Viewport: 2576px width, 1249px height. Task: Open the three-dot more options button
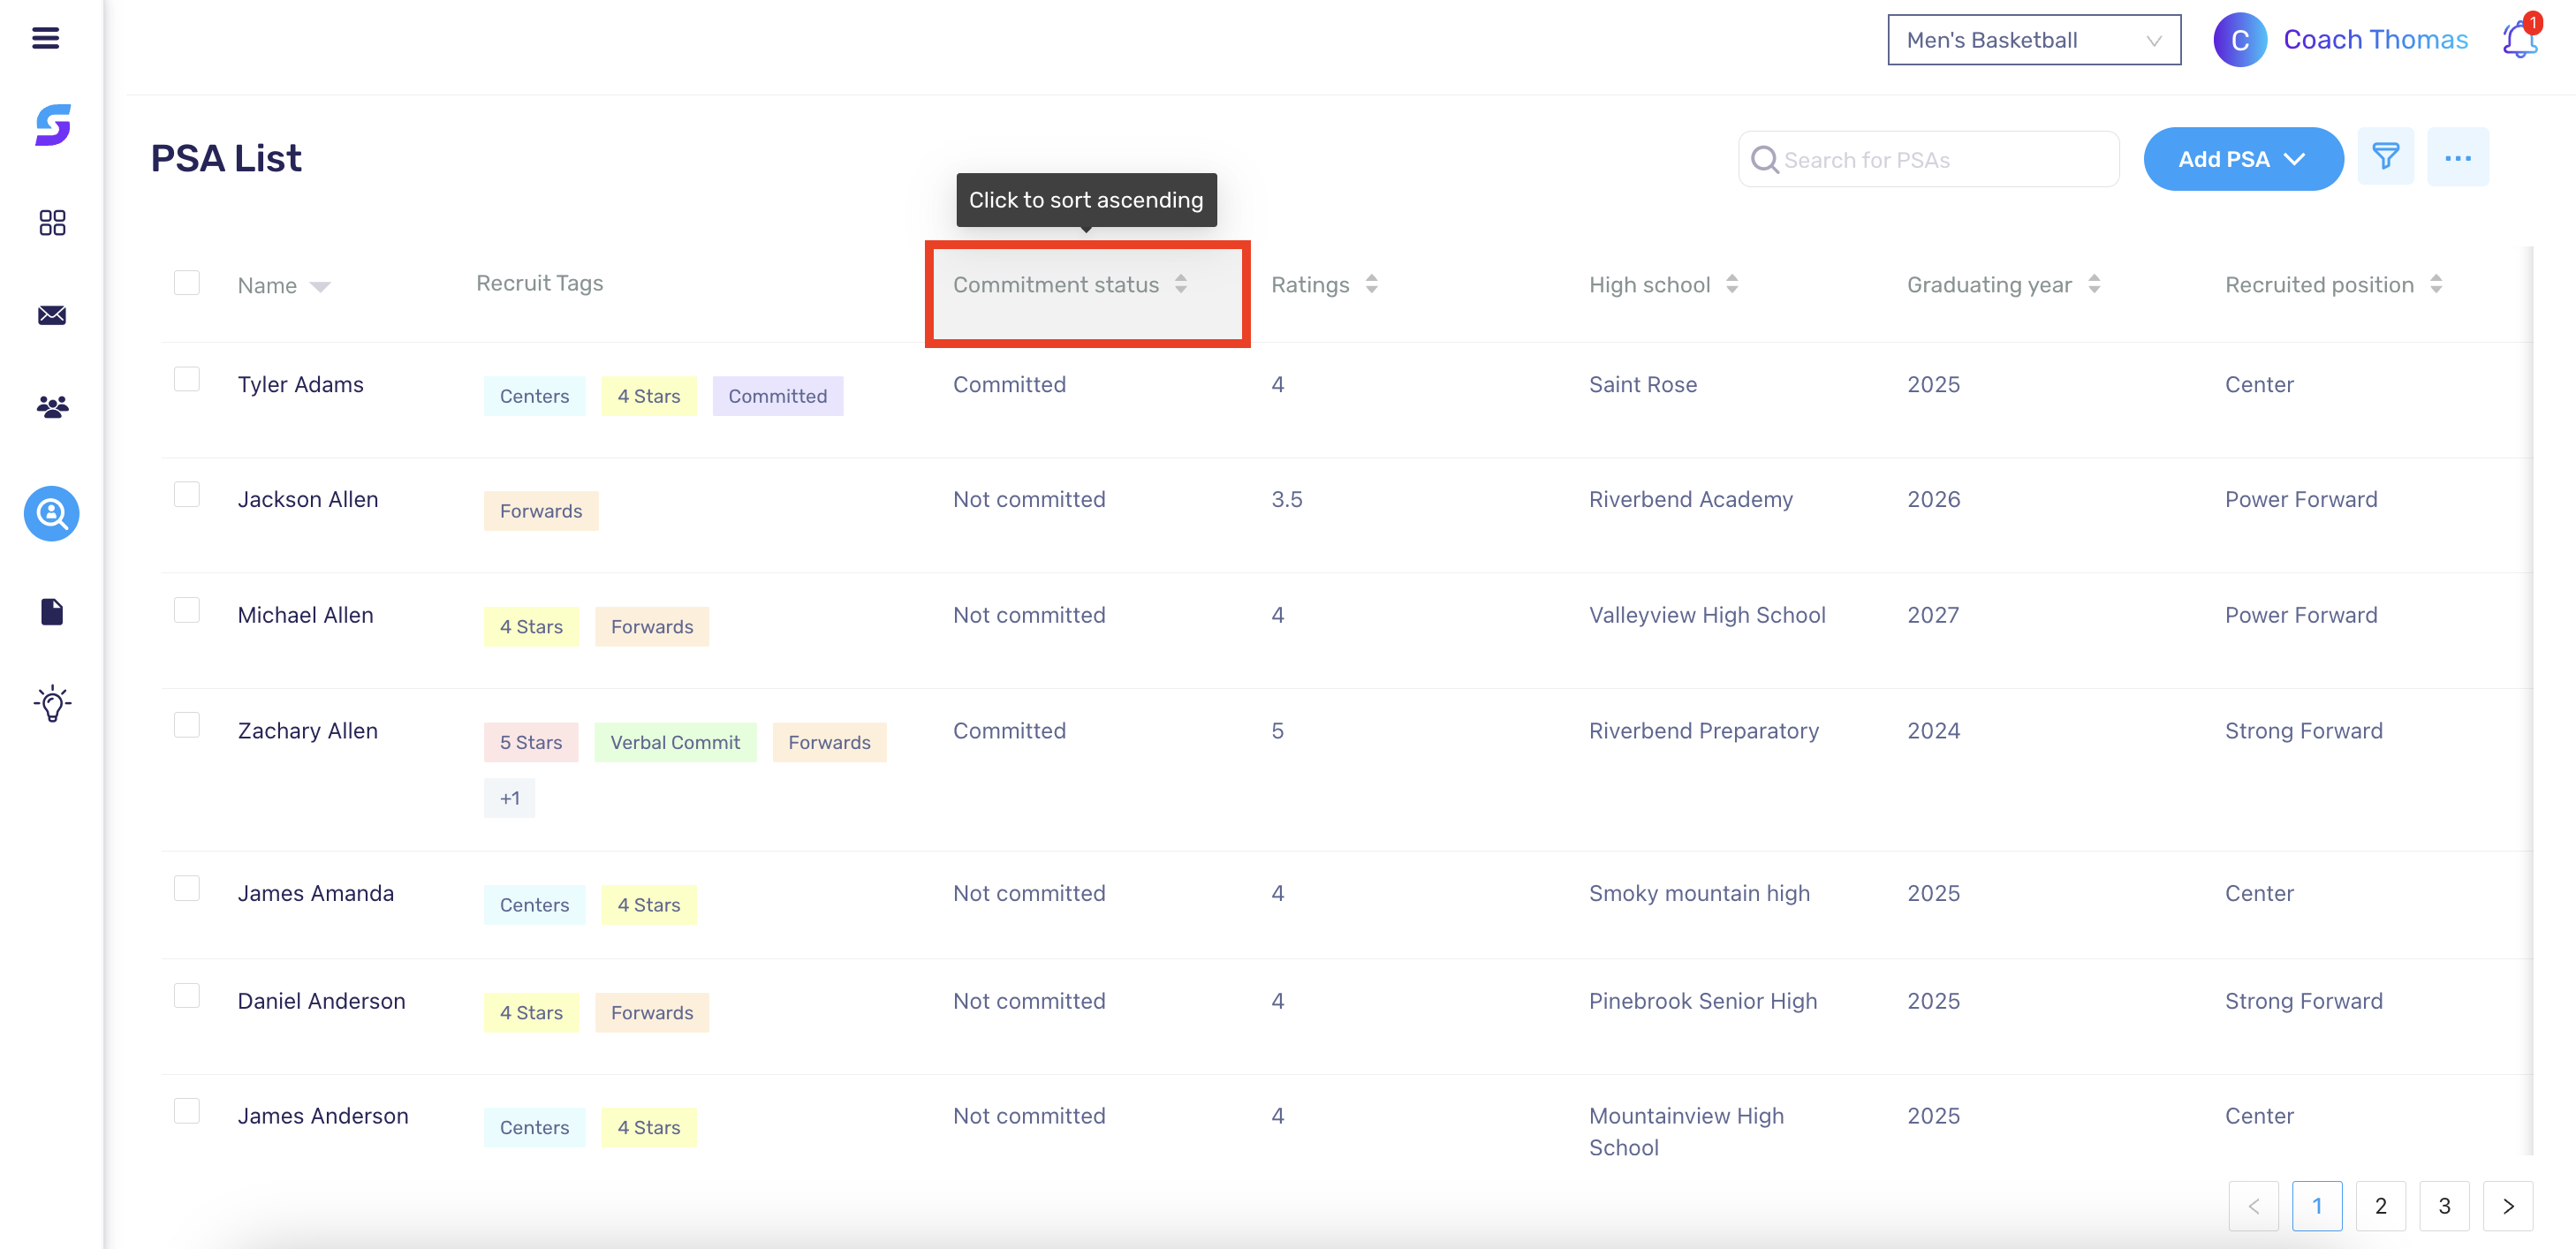click(2457, 157)
